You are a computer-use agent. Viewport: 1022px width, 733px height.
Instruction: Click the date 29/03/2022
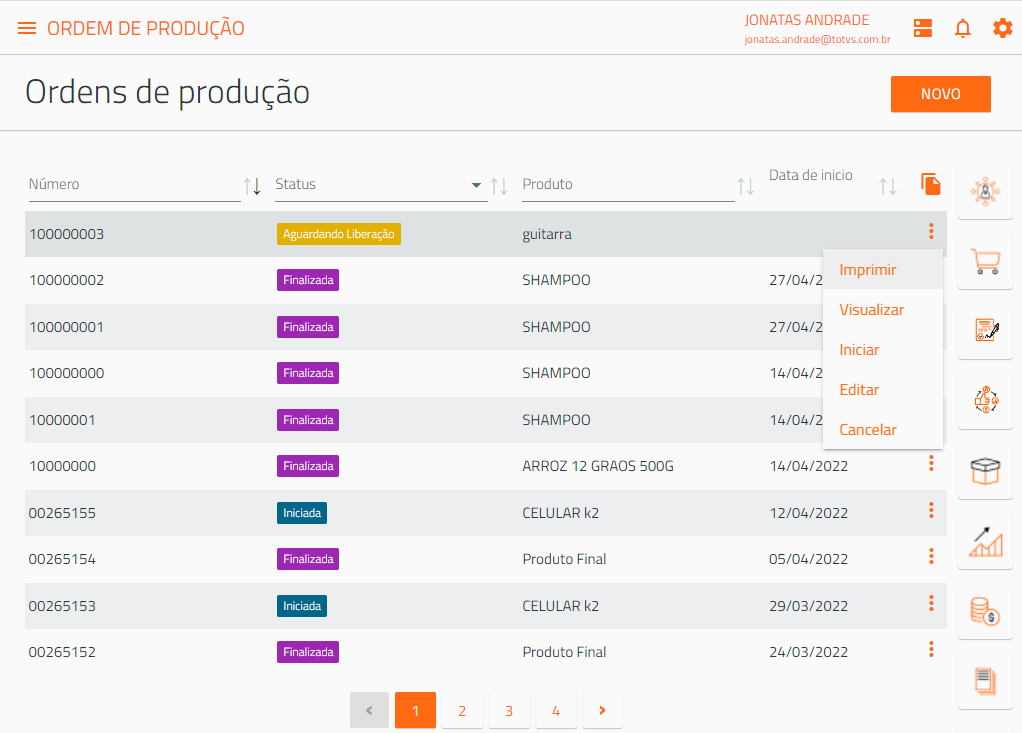coord(808,607)
